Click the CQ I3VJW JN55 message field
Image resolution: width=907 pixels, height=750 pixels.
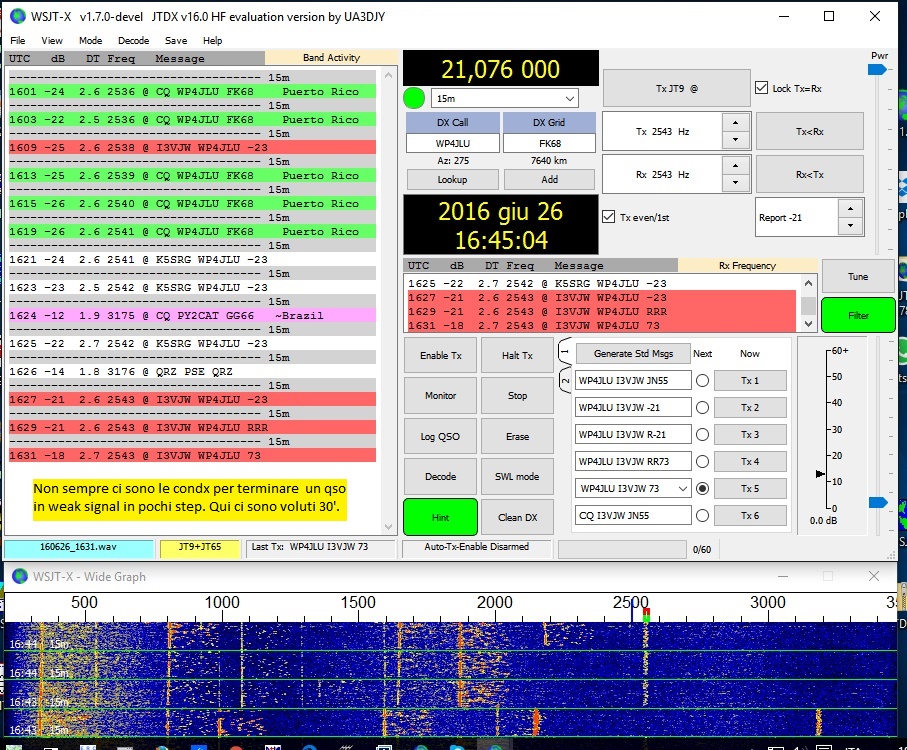coord(633,515)
